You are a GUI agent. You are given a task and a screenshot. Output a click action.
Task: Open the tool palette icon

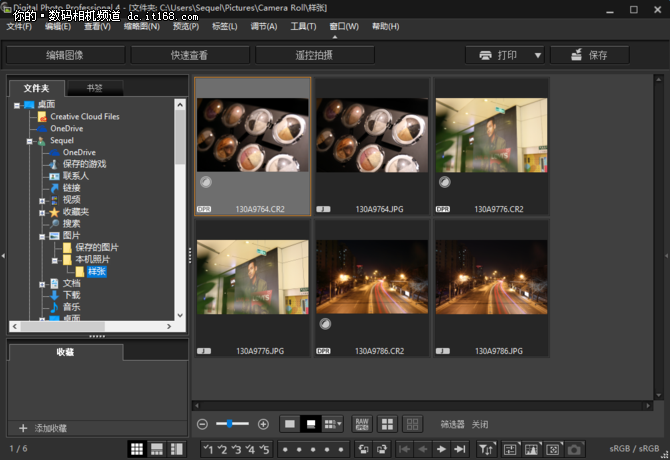[x=510, y=449]
